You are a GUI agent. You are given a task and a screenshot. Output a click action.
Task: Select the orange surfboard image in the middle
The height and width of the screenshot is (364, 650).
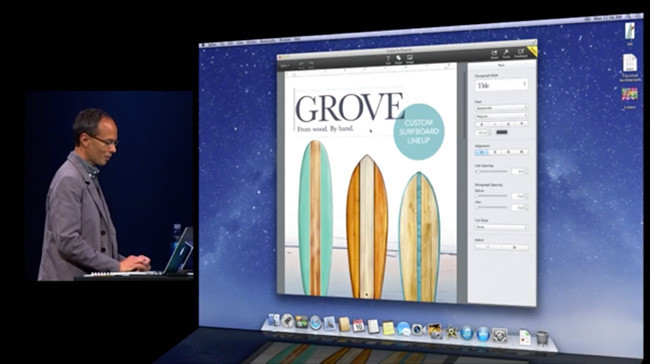pos(367,226)
